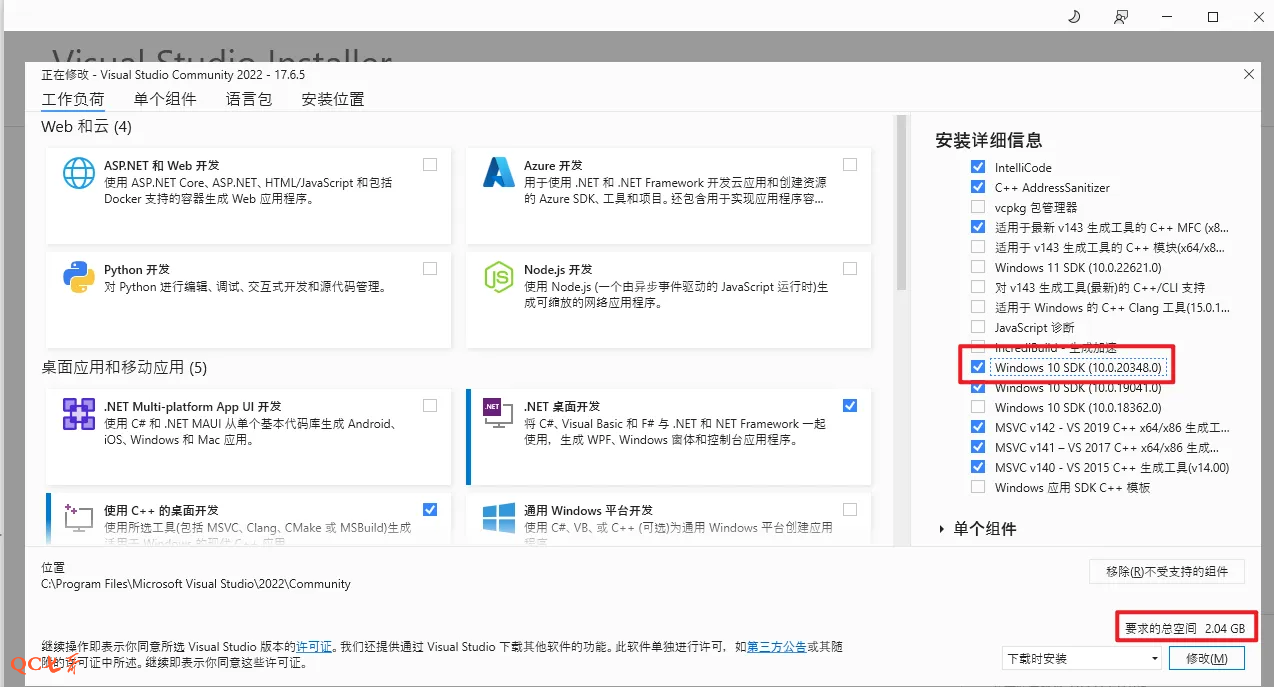Open the 安装位置 tab
The width and height of the screenshot is (1274, 687).
tap(333, 99)
